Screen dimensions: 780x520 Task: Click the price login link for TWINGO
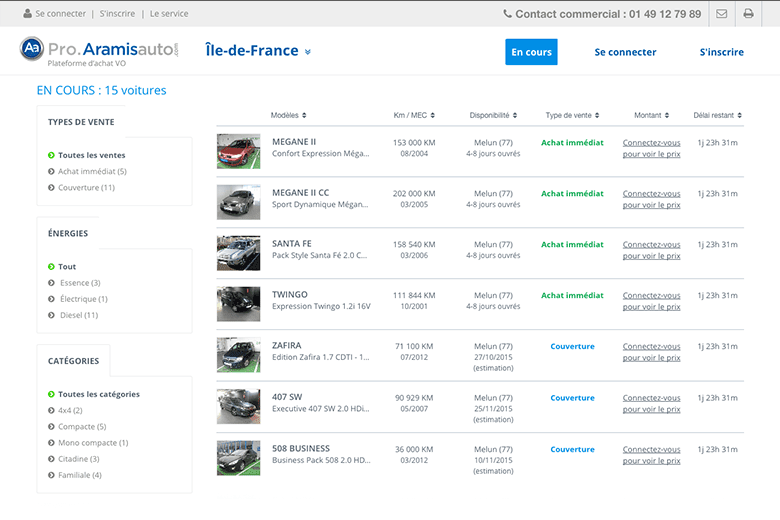click(651, 301)
